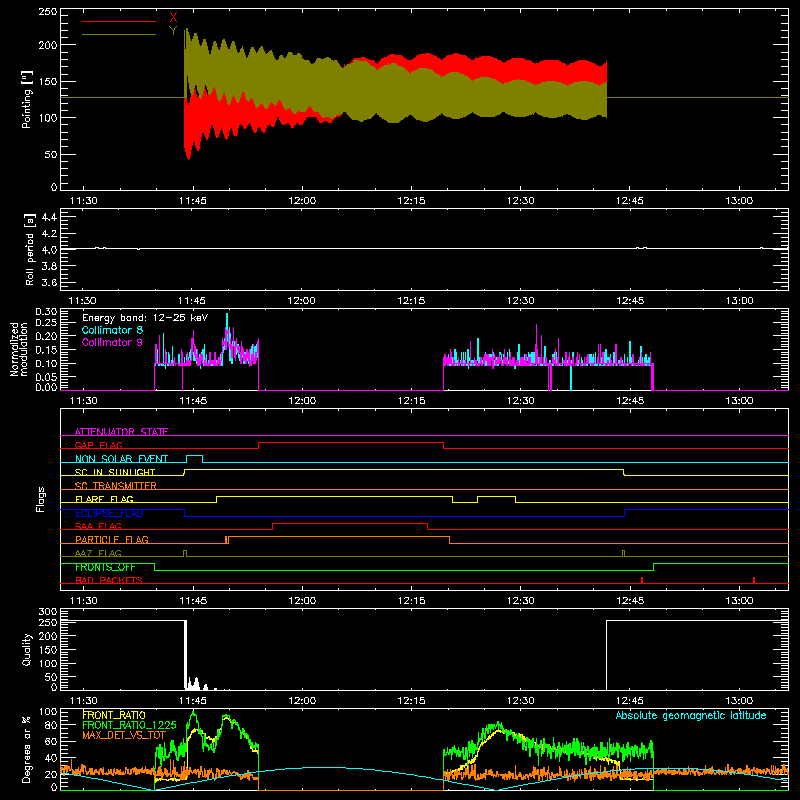Screen dimensions: 800x800
Task: Click the "Roll period [s]" axis title
Action: click(29, 249)
